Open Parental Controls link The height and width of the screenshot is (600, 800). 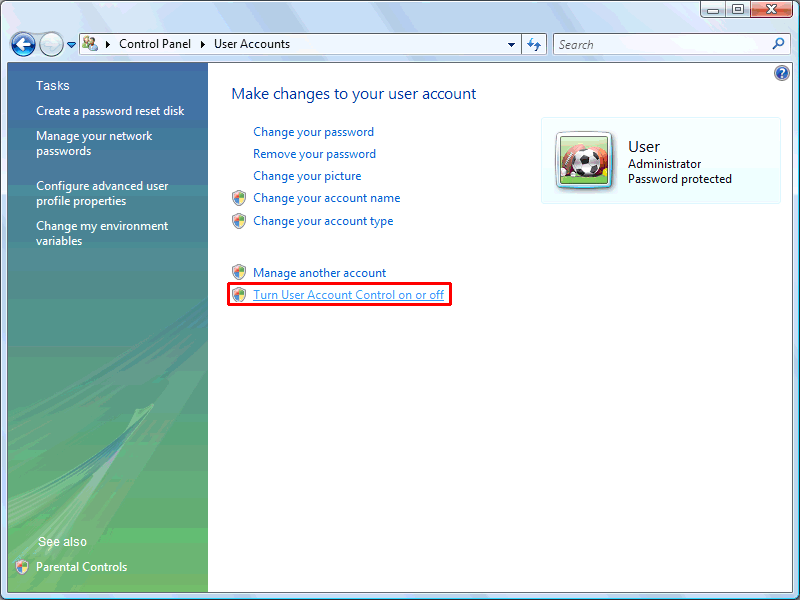[x=82, y=567]
